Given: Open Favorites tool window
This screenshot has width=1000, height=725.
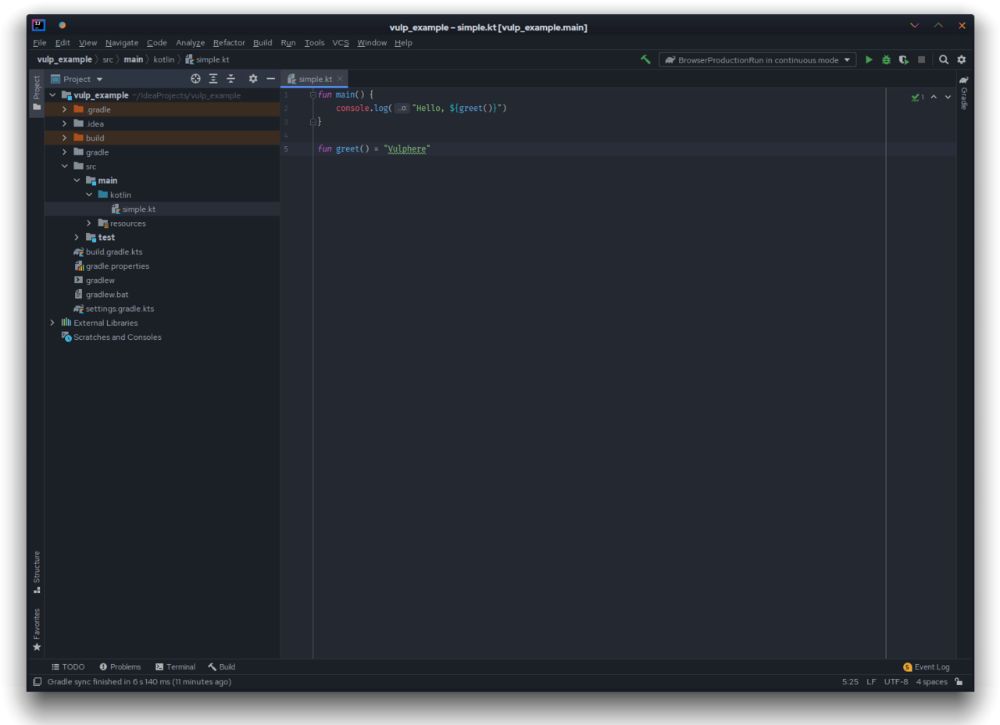Looking at the screenshot, I should pos(36,629).
